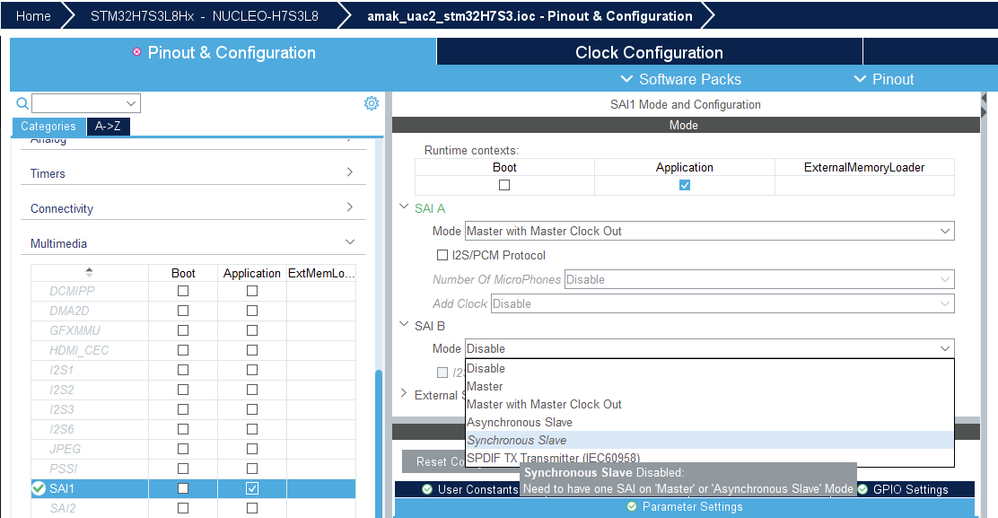Toggle the SAI1 Boot checkbox
998x518 pixels.
183,488
